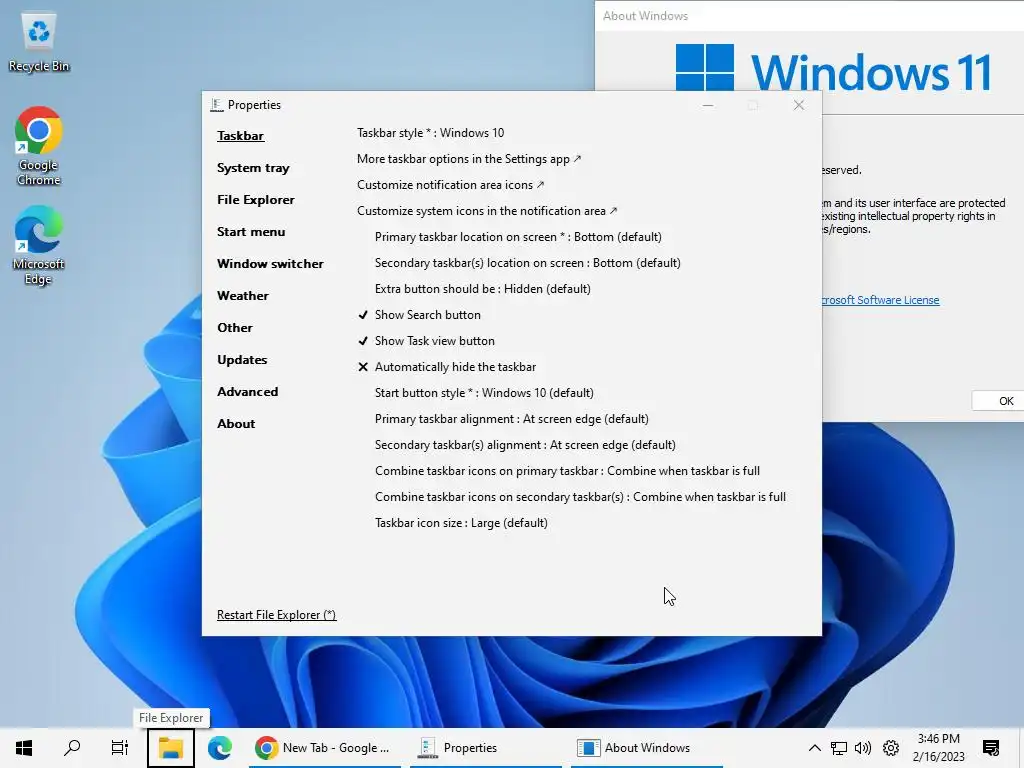1024x768 pixels.
Task: Open the Recycle Bin desktop icon
Action: [x=39, y=42]
